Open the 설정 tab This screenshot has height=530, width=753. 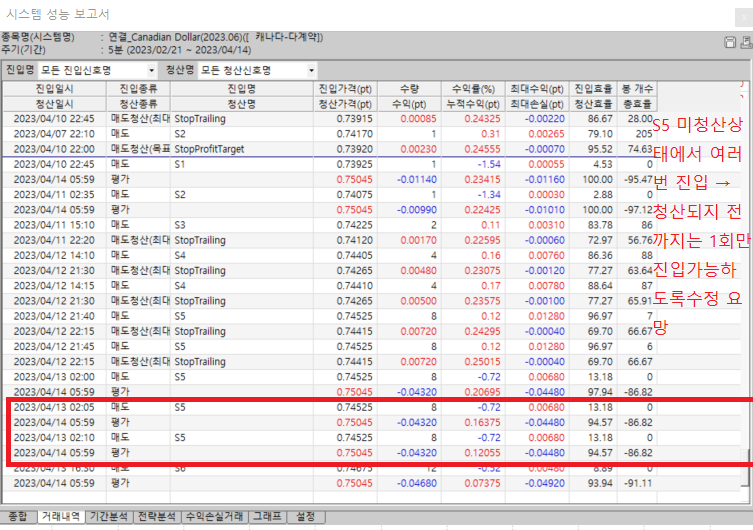pos(306,516)
